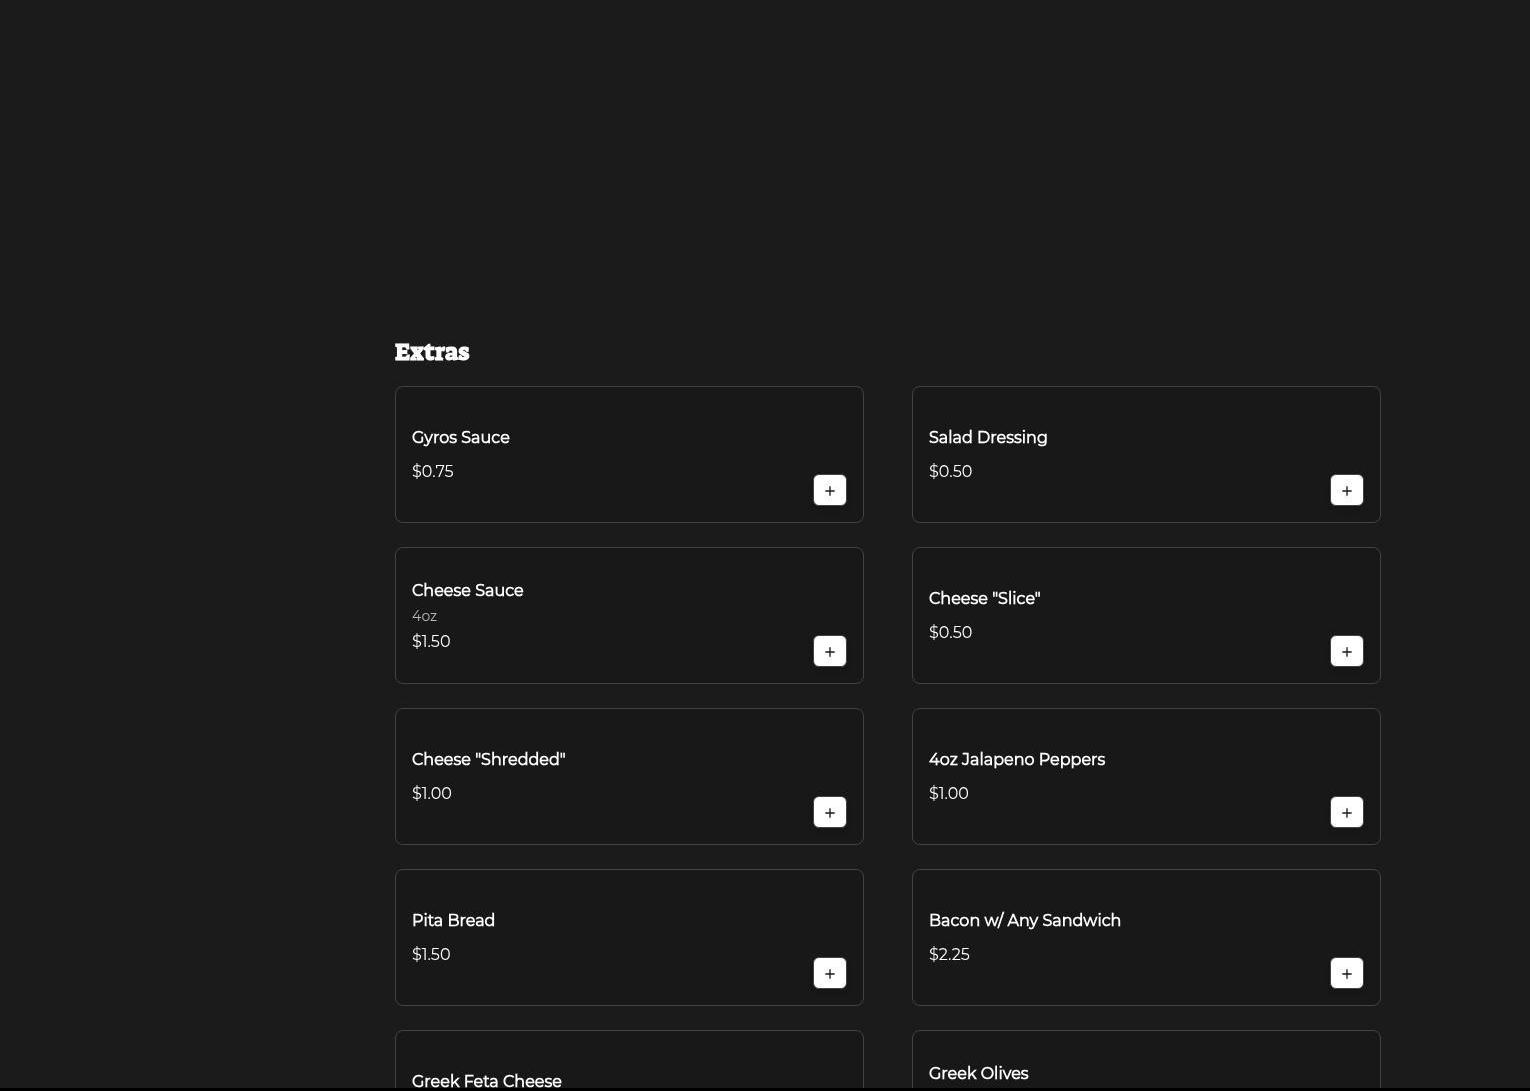
Task: Click the plus icon for Salad Dressing
Action: [x=1346, y=490]
